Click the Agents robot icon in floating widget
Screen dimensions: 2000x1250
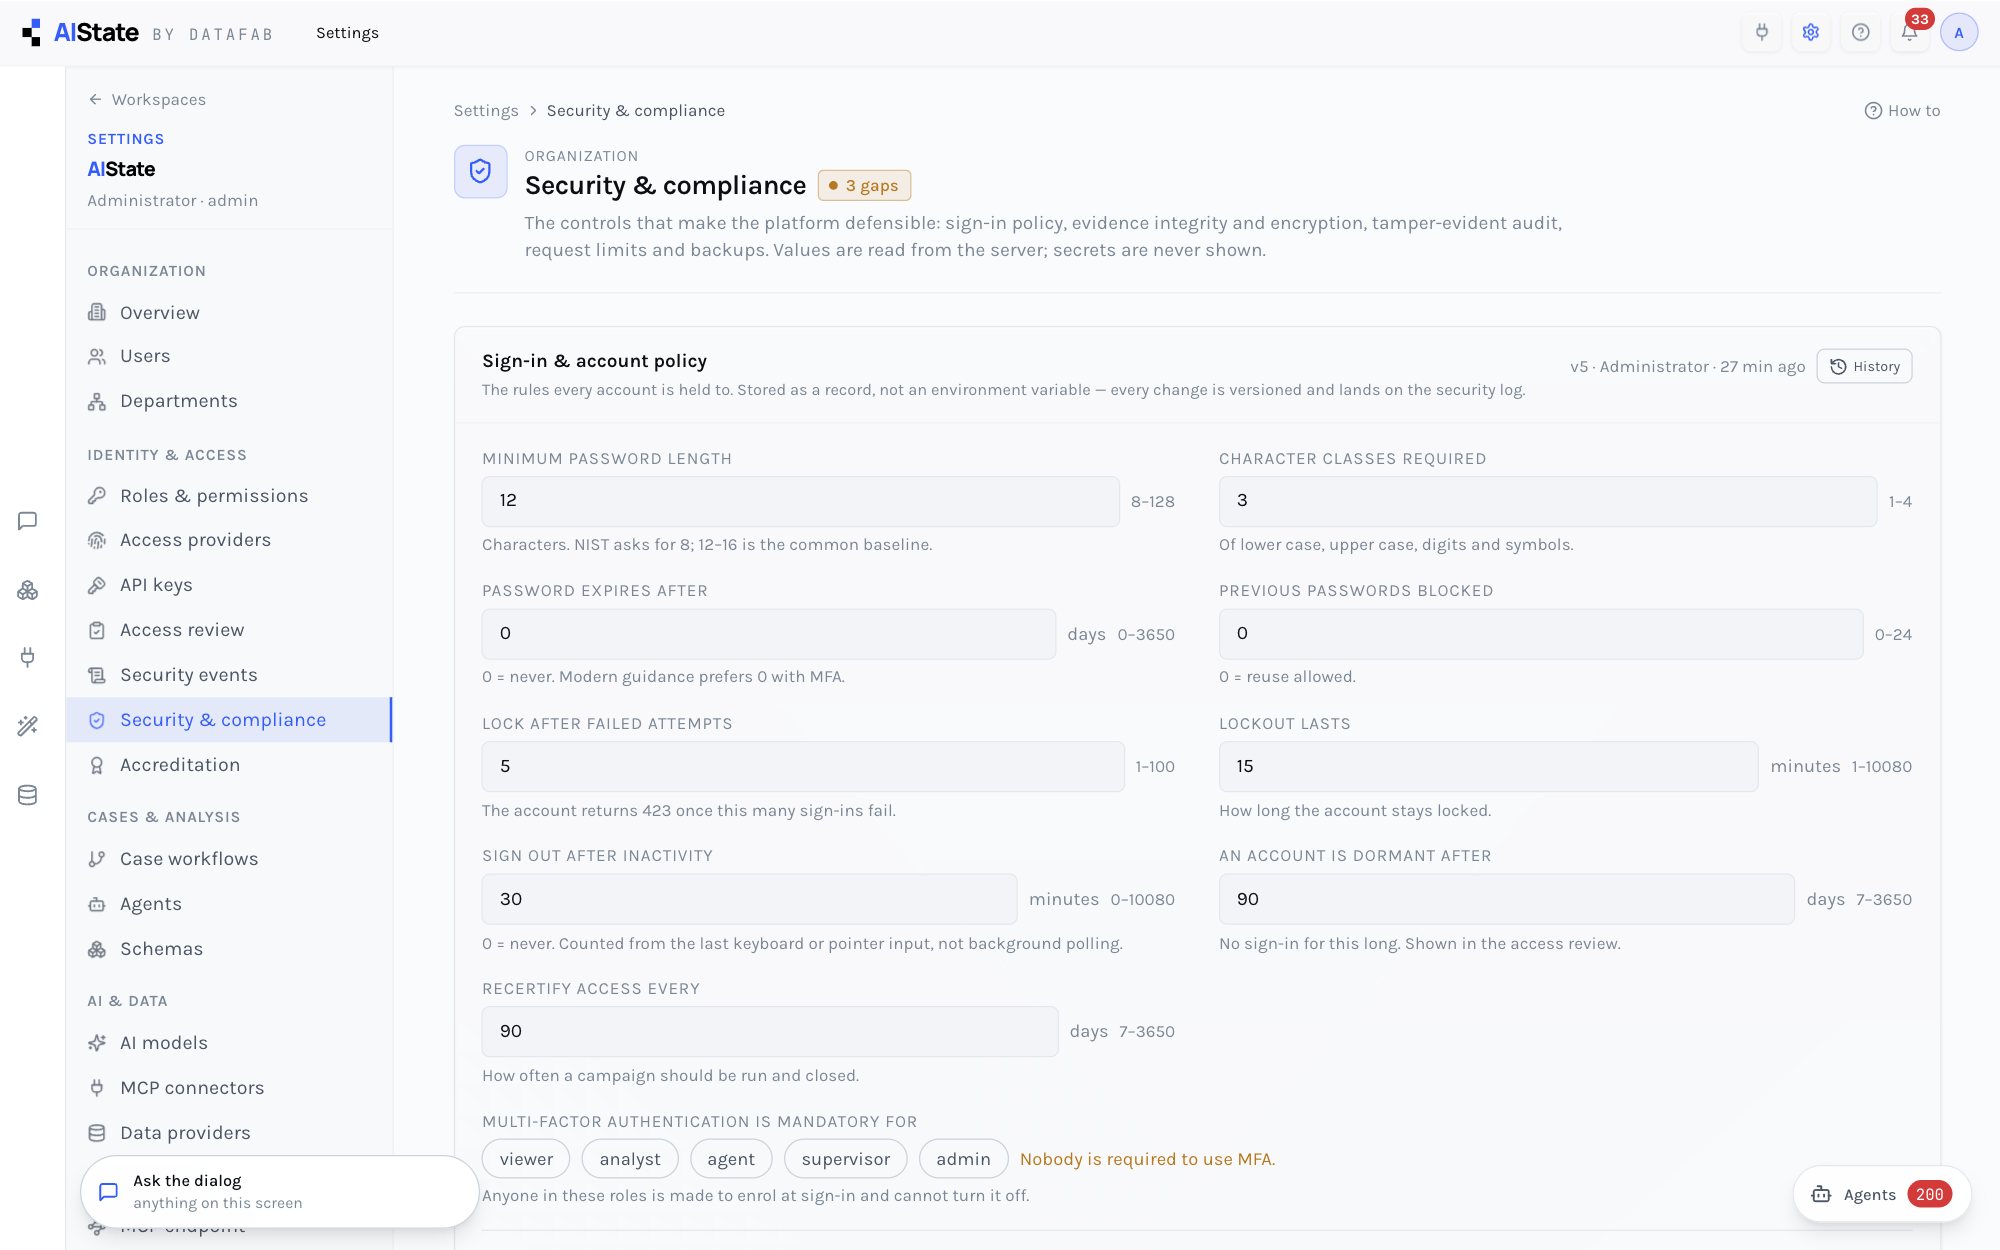pos(1821,1194)
